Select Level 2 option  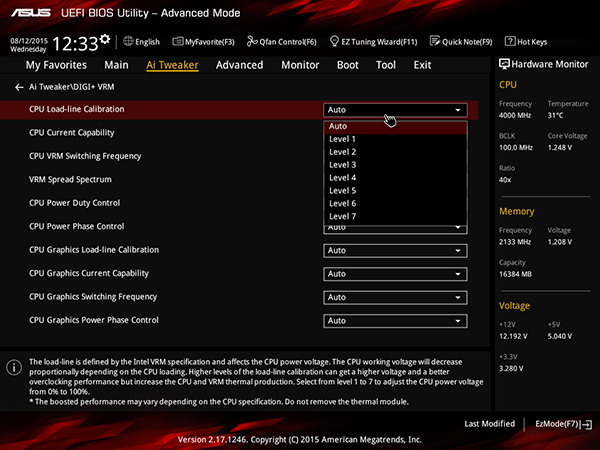click(x=395, y=152)
